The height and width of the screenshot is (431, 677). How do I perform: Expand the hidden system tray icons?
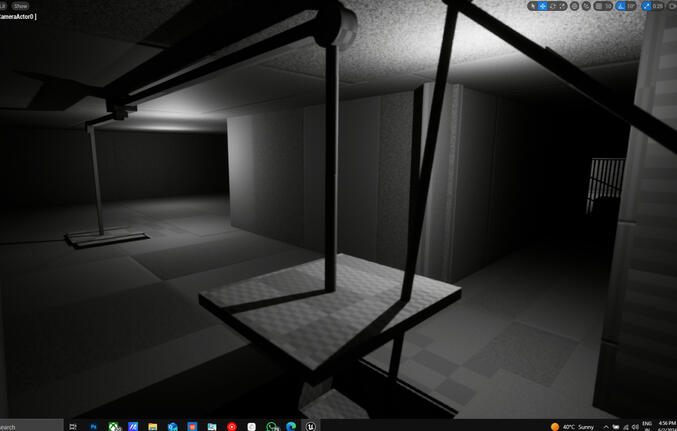click(x=606, y=425)
